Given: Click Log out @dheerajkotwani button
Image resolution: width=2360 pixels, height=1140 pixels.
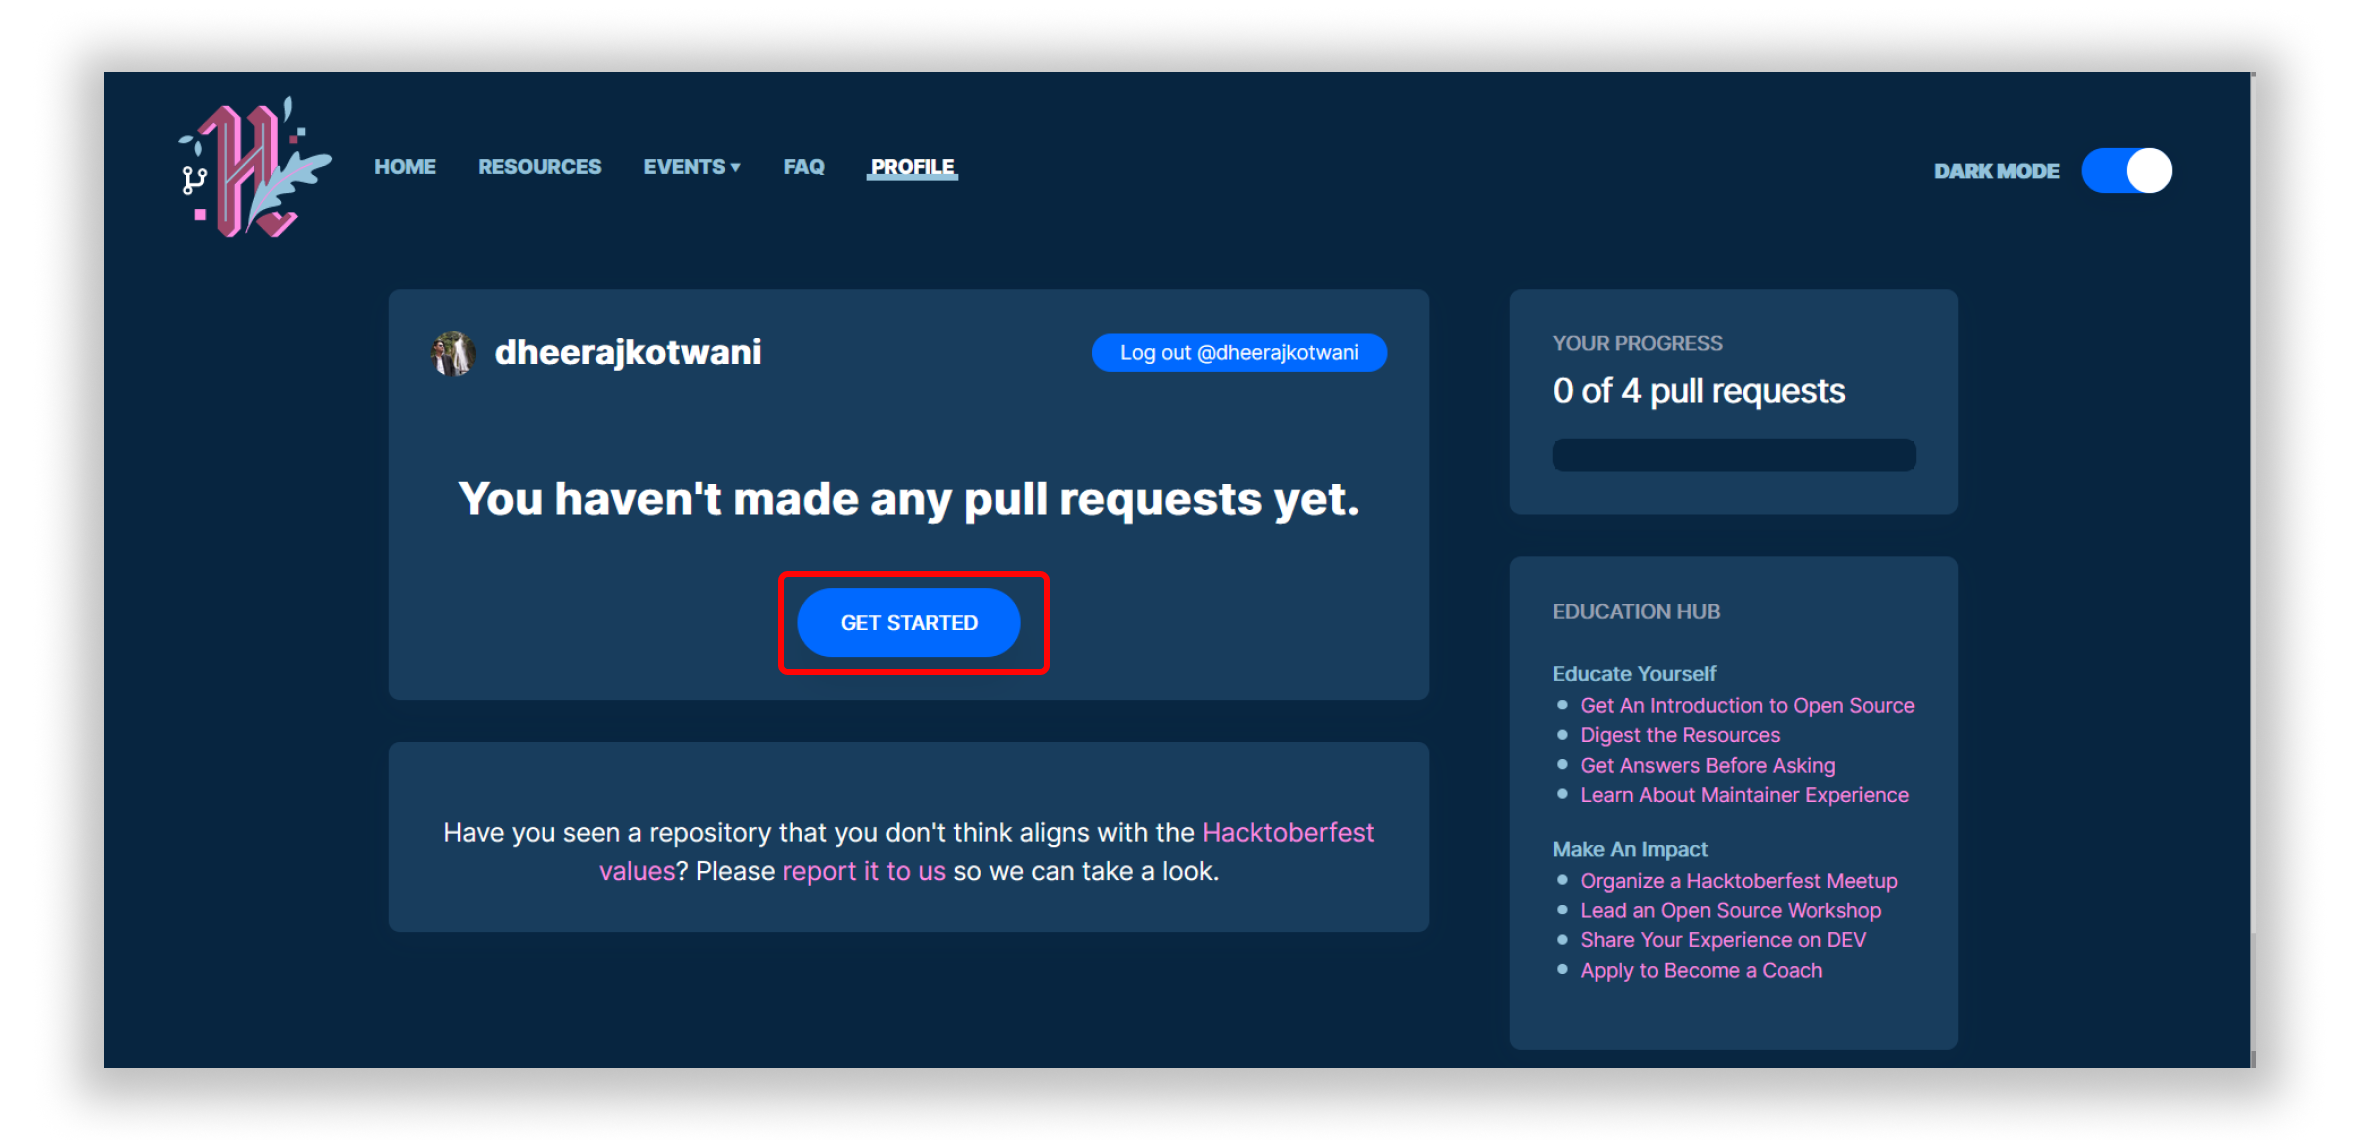Looking at the screenshot, I should point(1237,352).
